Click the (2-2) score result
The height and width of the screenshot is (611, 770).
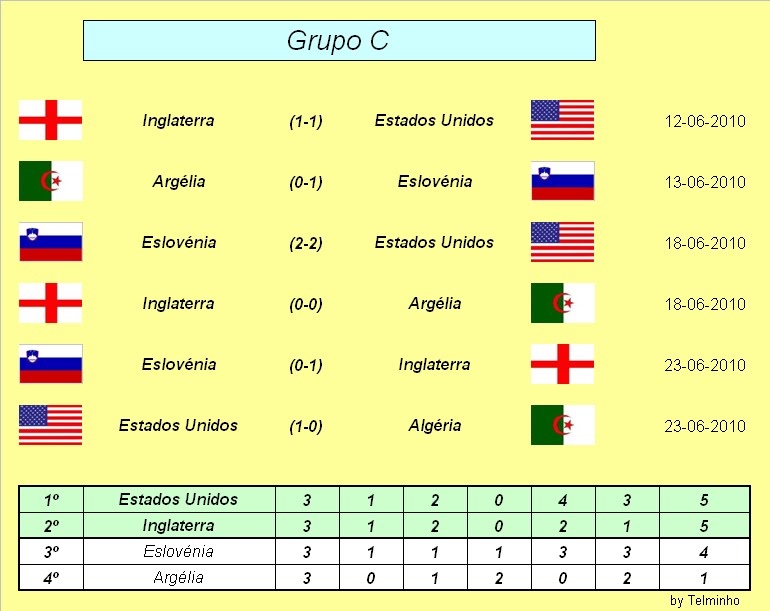coord(305,243)
